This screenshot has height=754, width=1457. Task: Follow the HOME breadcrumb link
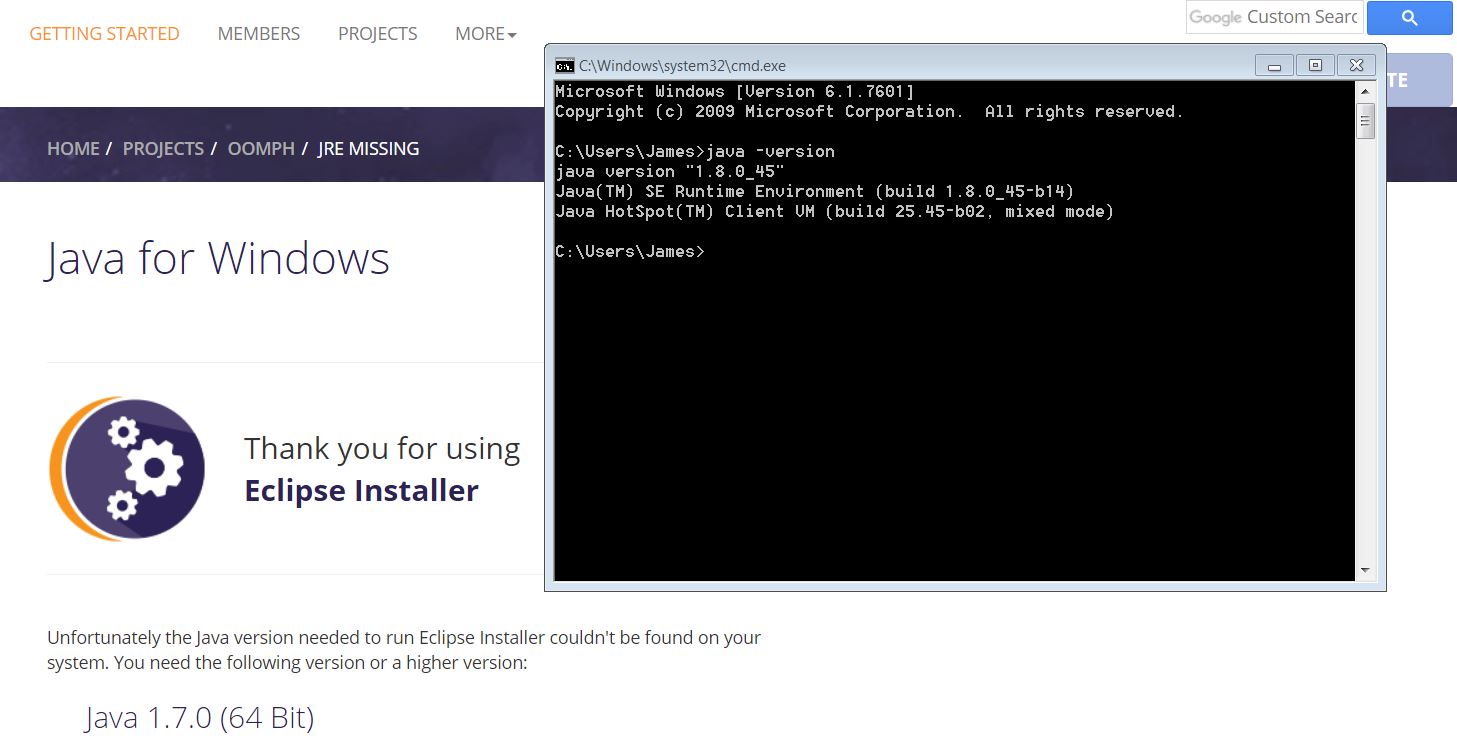(73, 149)
